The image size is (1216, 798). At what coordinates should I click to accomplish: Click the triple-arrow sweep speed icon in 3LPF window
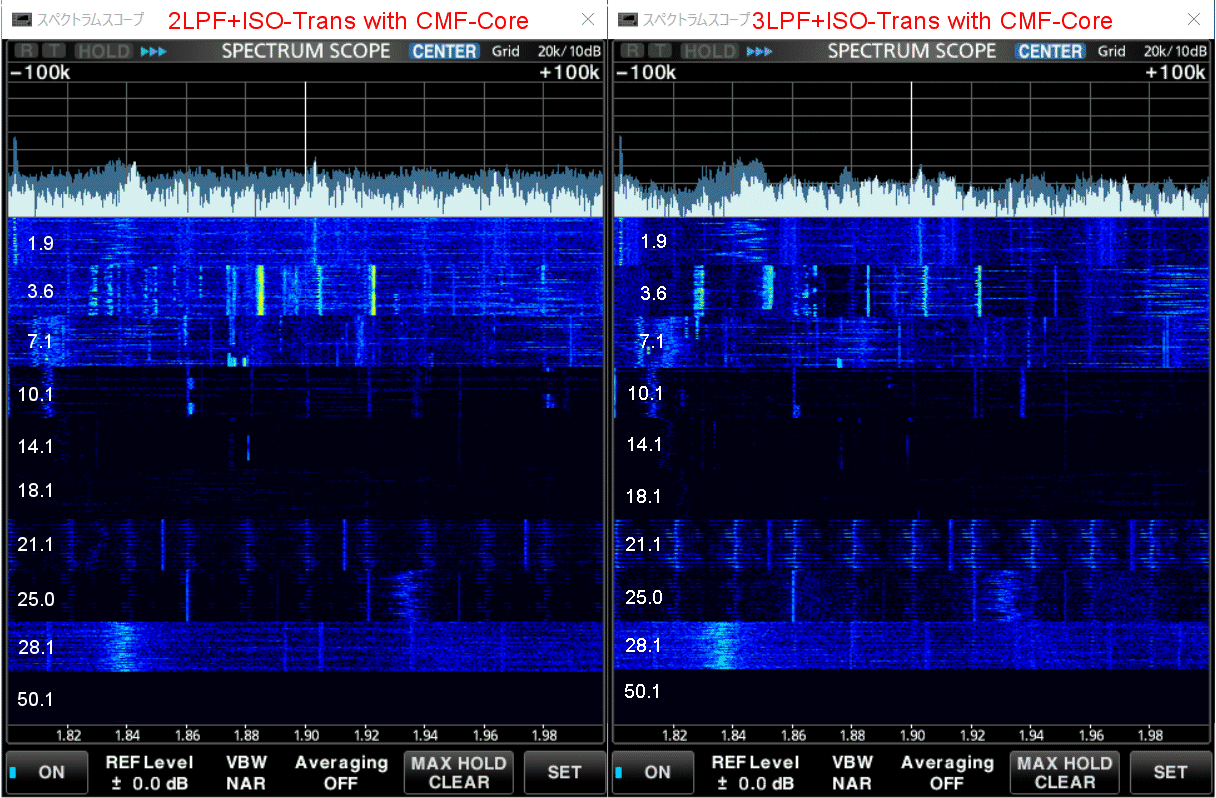click(x=759, y=52)
